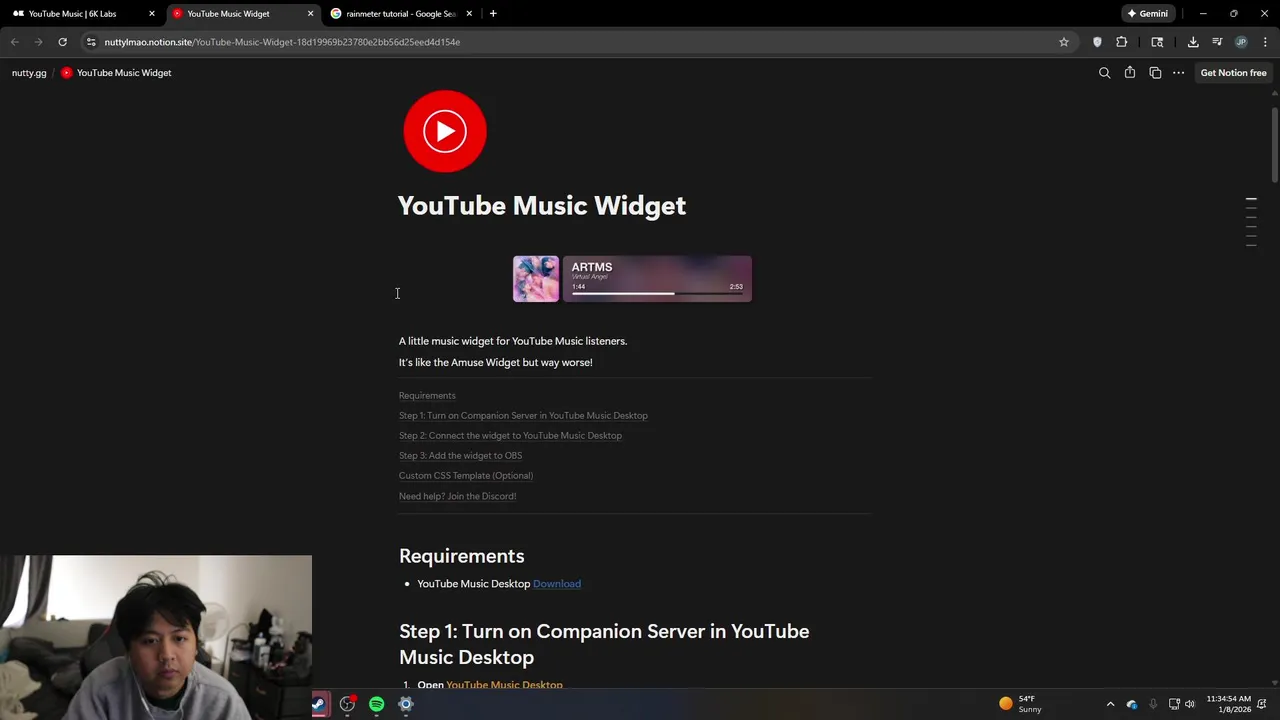Click the YouTube Music Widget page title
The width and height of the screenshot is (1280, 720).
coord(542,205)
